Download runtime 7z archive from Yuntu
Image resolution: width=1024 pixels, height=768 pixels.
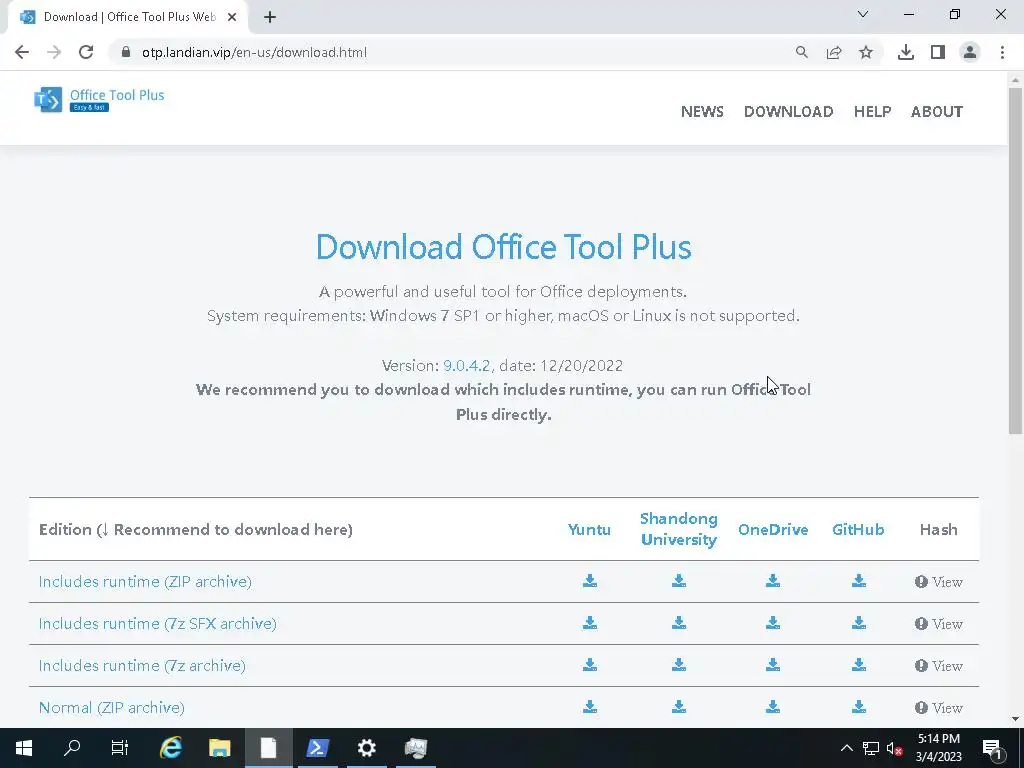click(x=590, y=665)
